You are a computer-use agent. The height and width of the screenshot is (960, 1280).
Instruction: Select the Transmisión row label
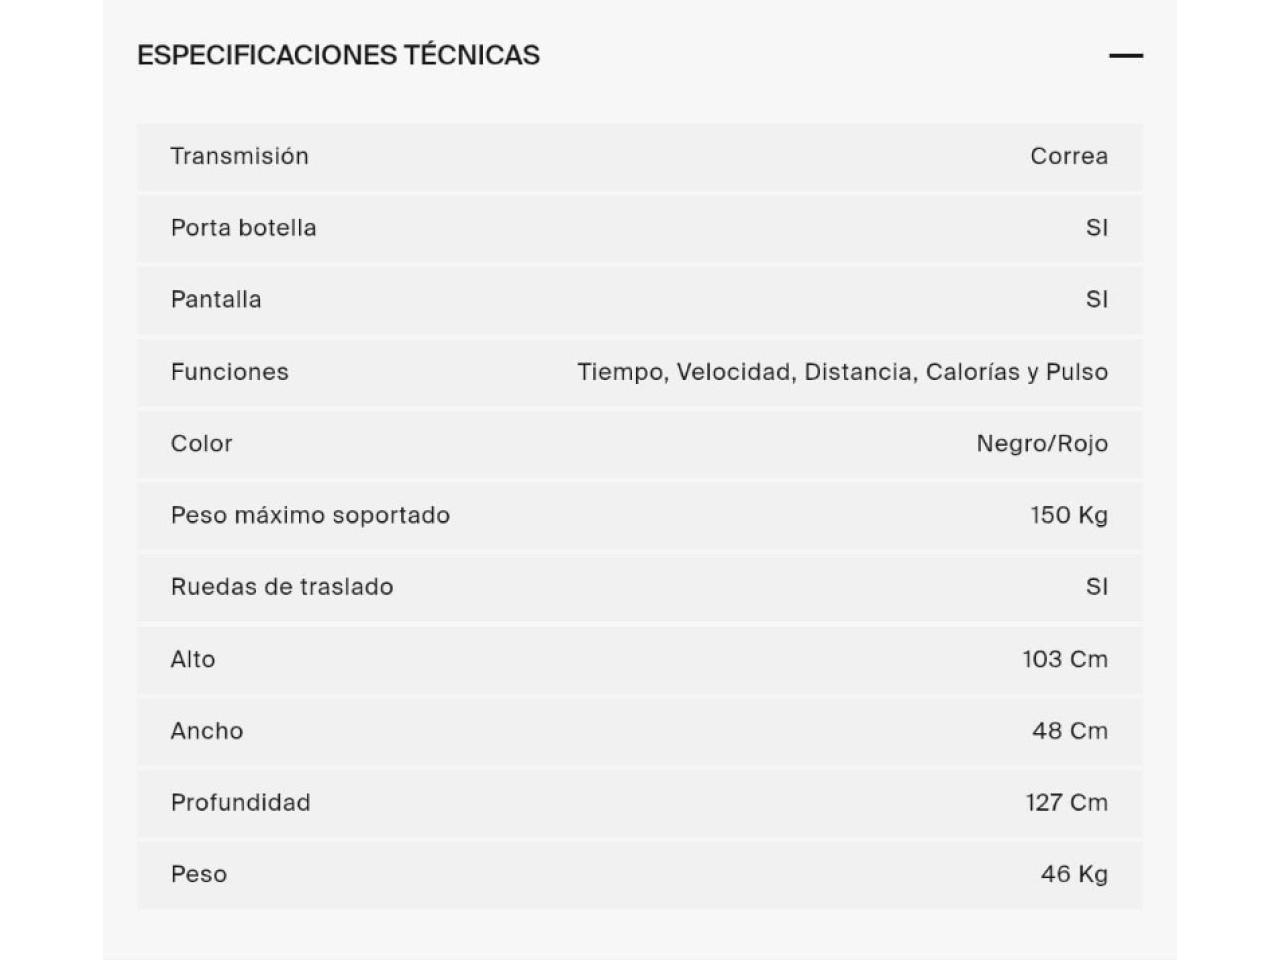pos(240,156)
